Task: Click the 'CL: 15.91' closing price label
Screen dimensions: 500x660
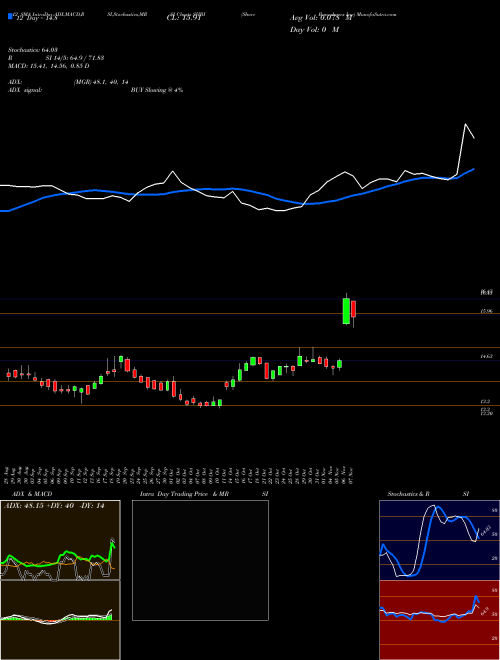Action: pyautogui.click(x=183, y=19)
